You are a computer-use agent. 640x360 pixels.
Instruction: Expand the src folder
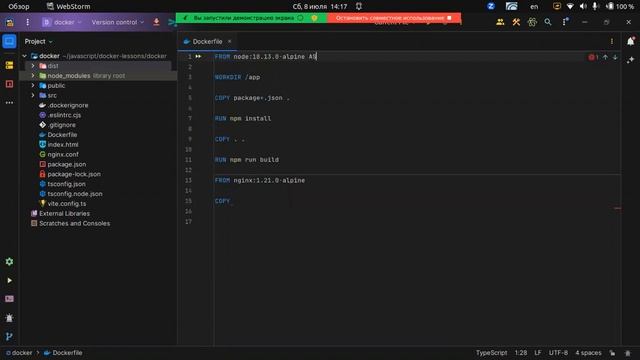(33, 95)
